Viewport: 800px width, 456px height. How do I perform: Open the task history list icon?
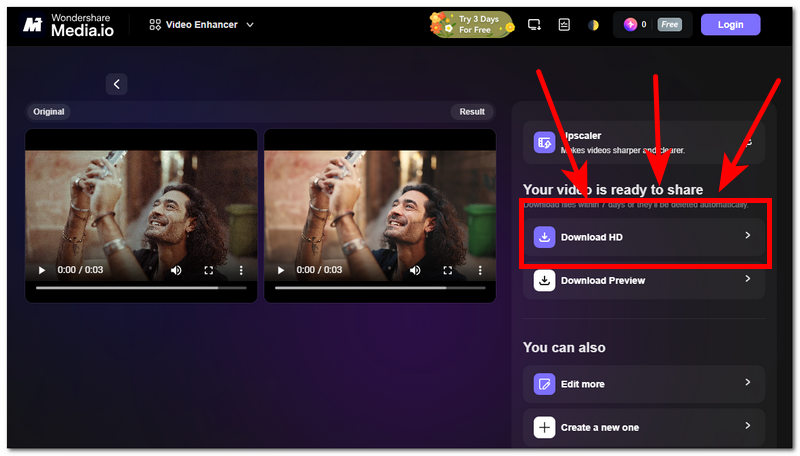tap(564, 24)
